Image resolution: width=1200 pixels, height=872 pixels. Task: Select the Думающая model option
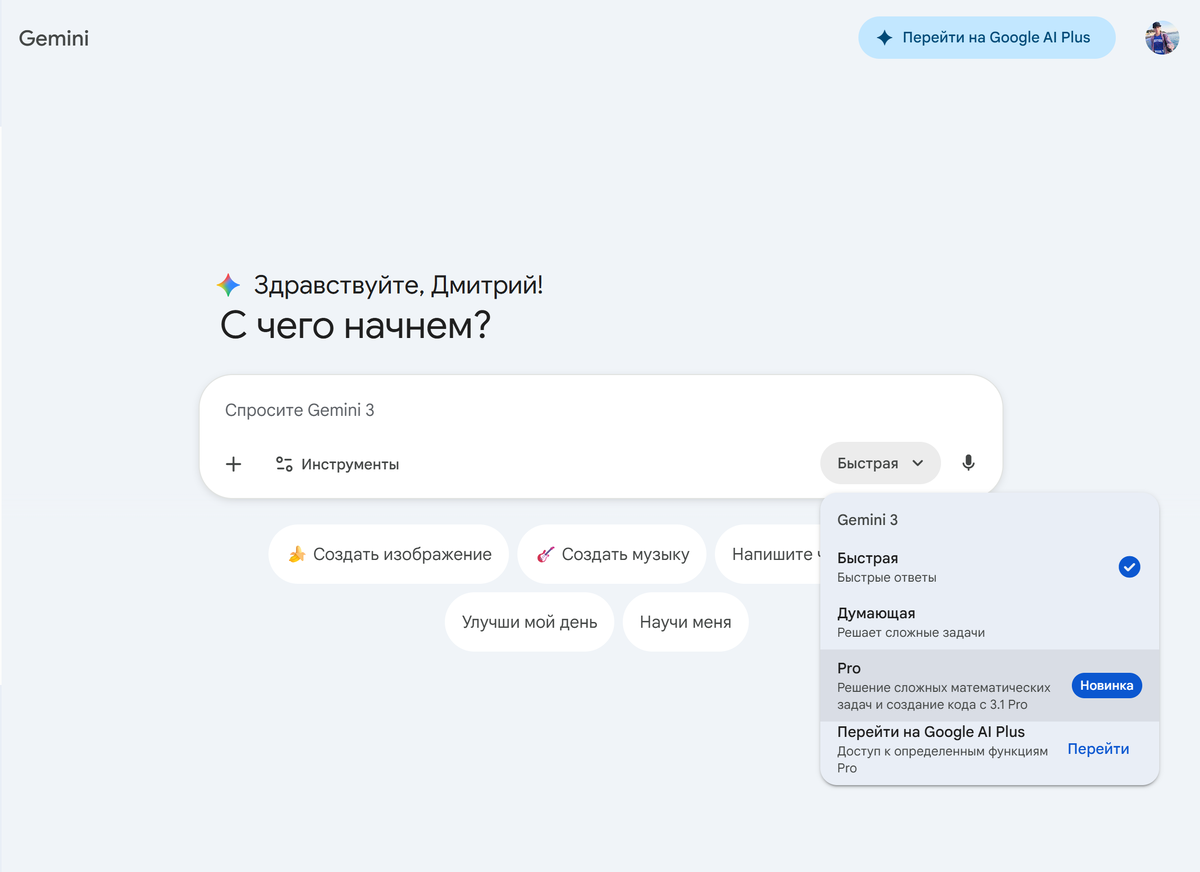click(990, 622)
